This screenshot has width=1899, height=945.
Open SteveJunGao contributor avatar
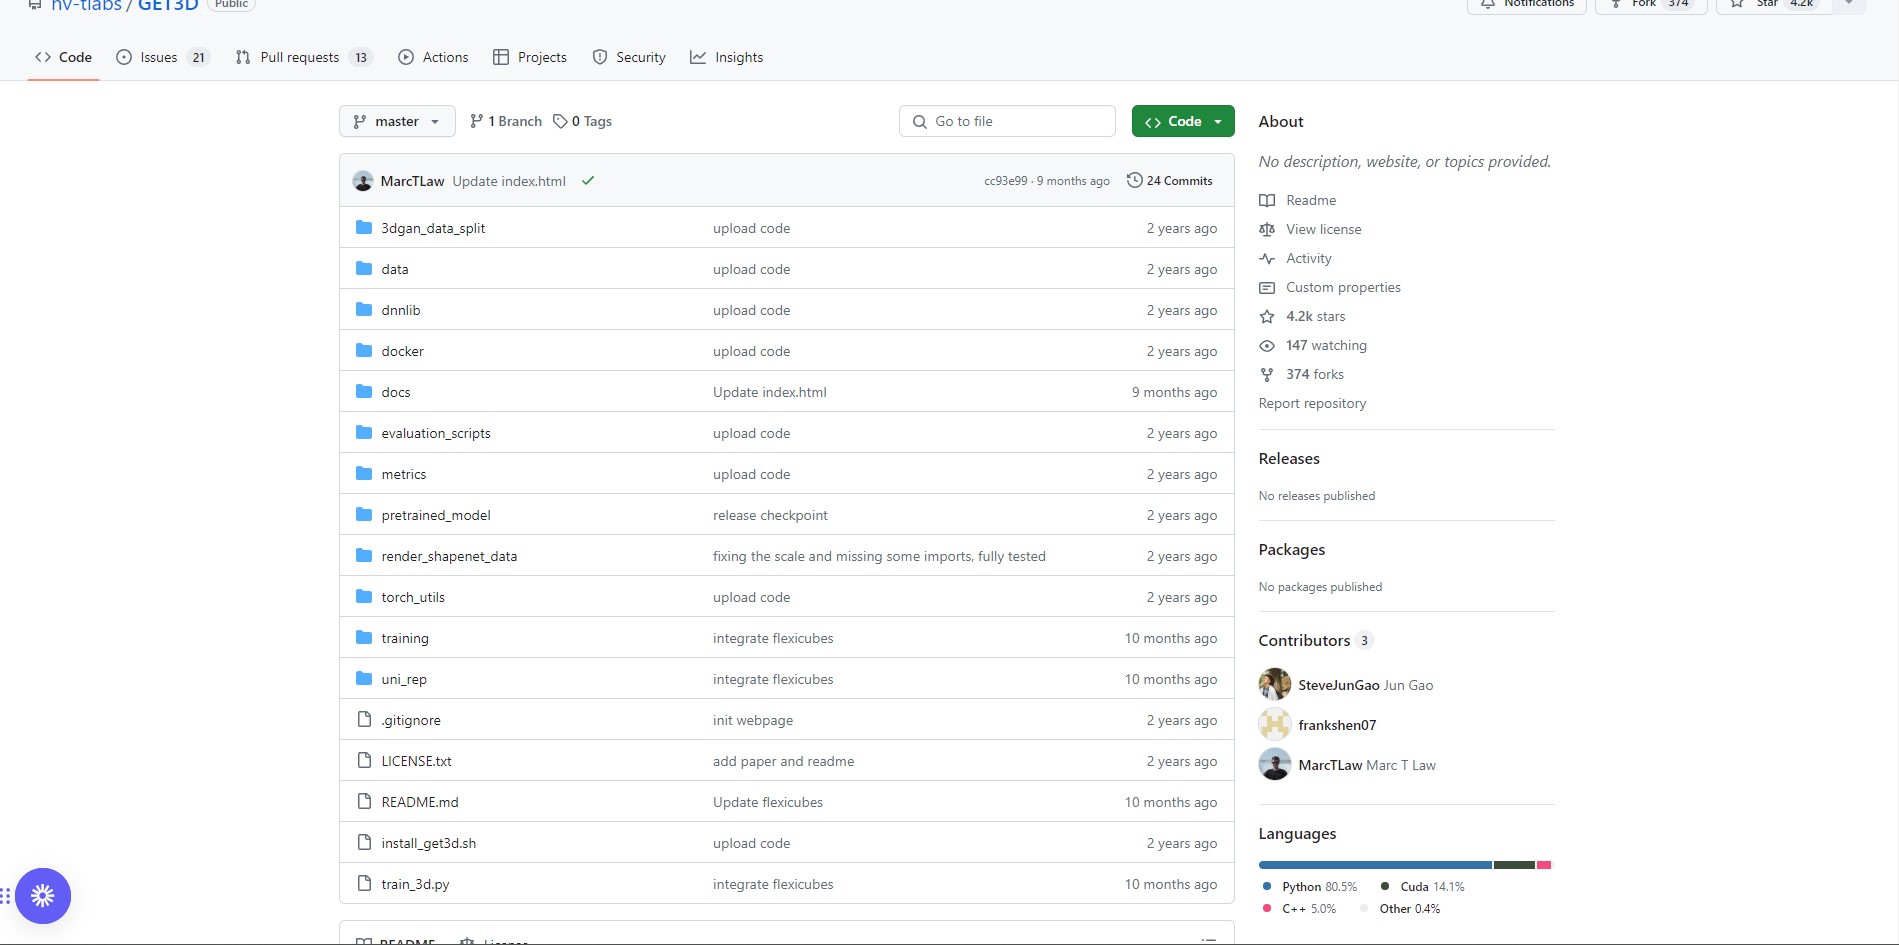(x=1275, y=685)
